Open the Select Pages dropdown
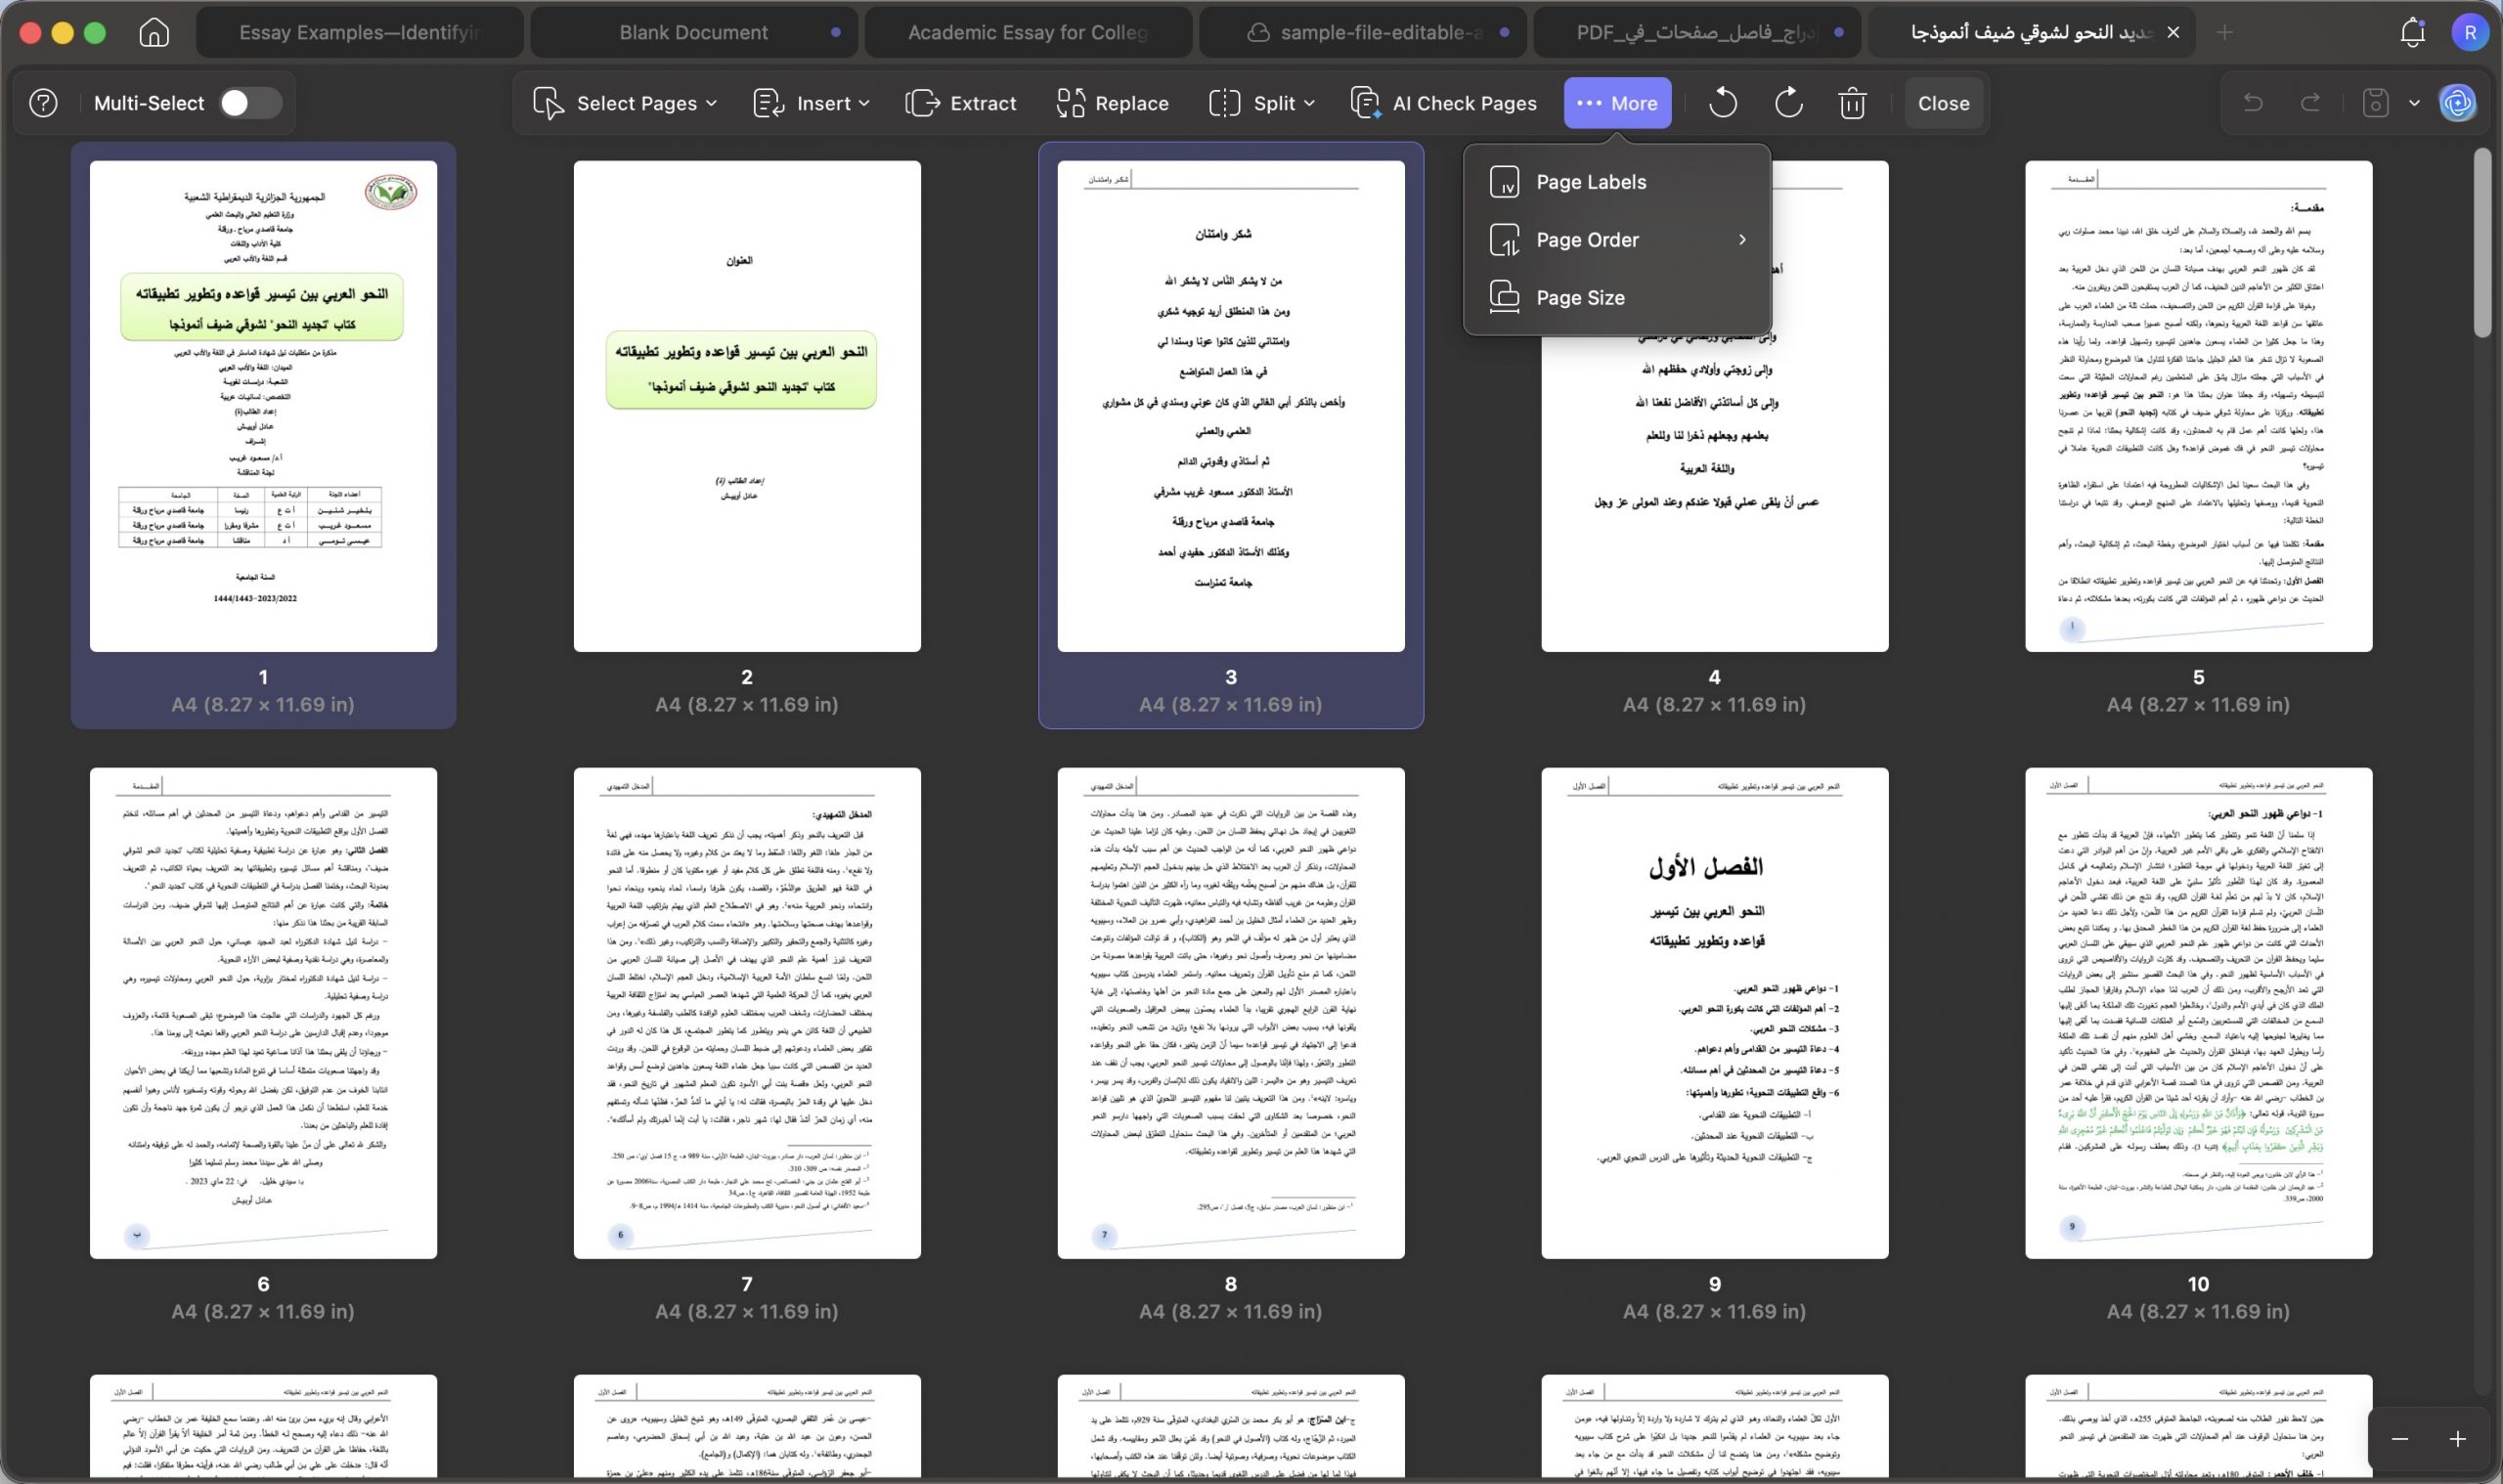Image resolution: width=2503 pixels, height=1484 pixels. [x=625, y=103]
